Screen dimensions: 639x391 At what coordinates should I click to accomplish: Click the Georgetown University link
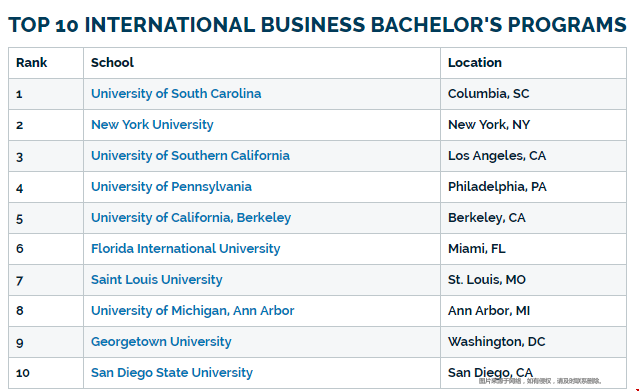(x=161, y=342)
